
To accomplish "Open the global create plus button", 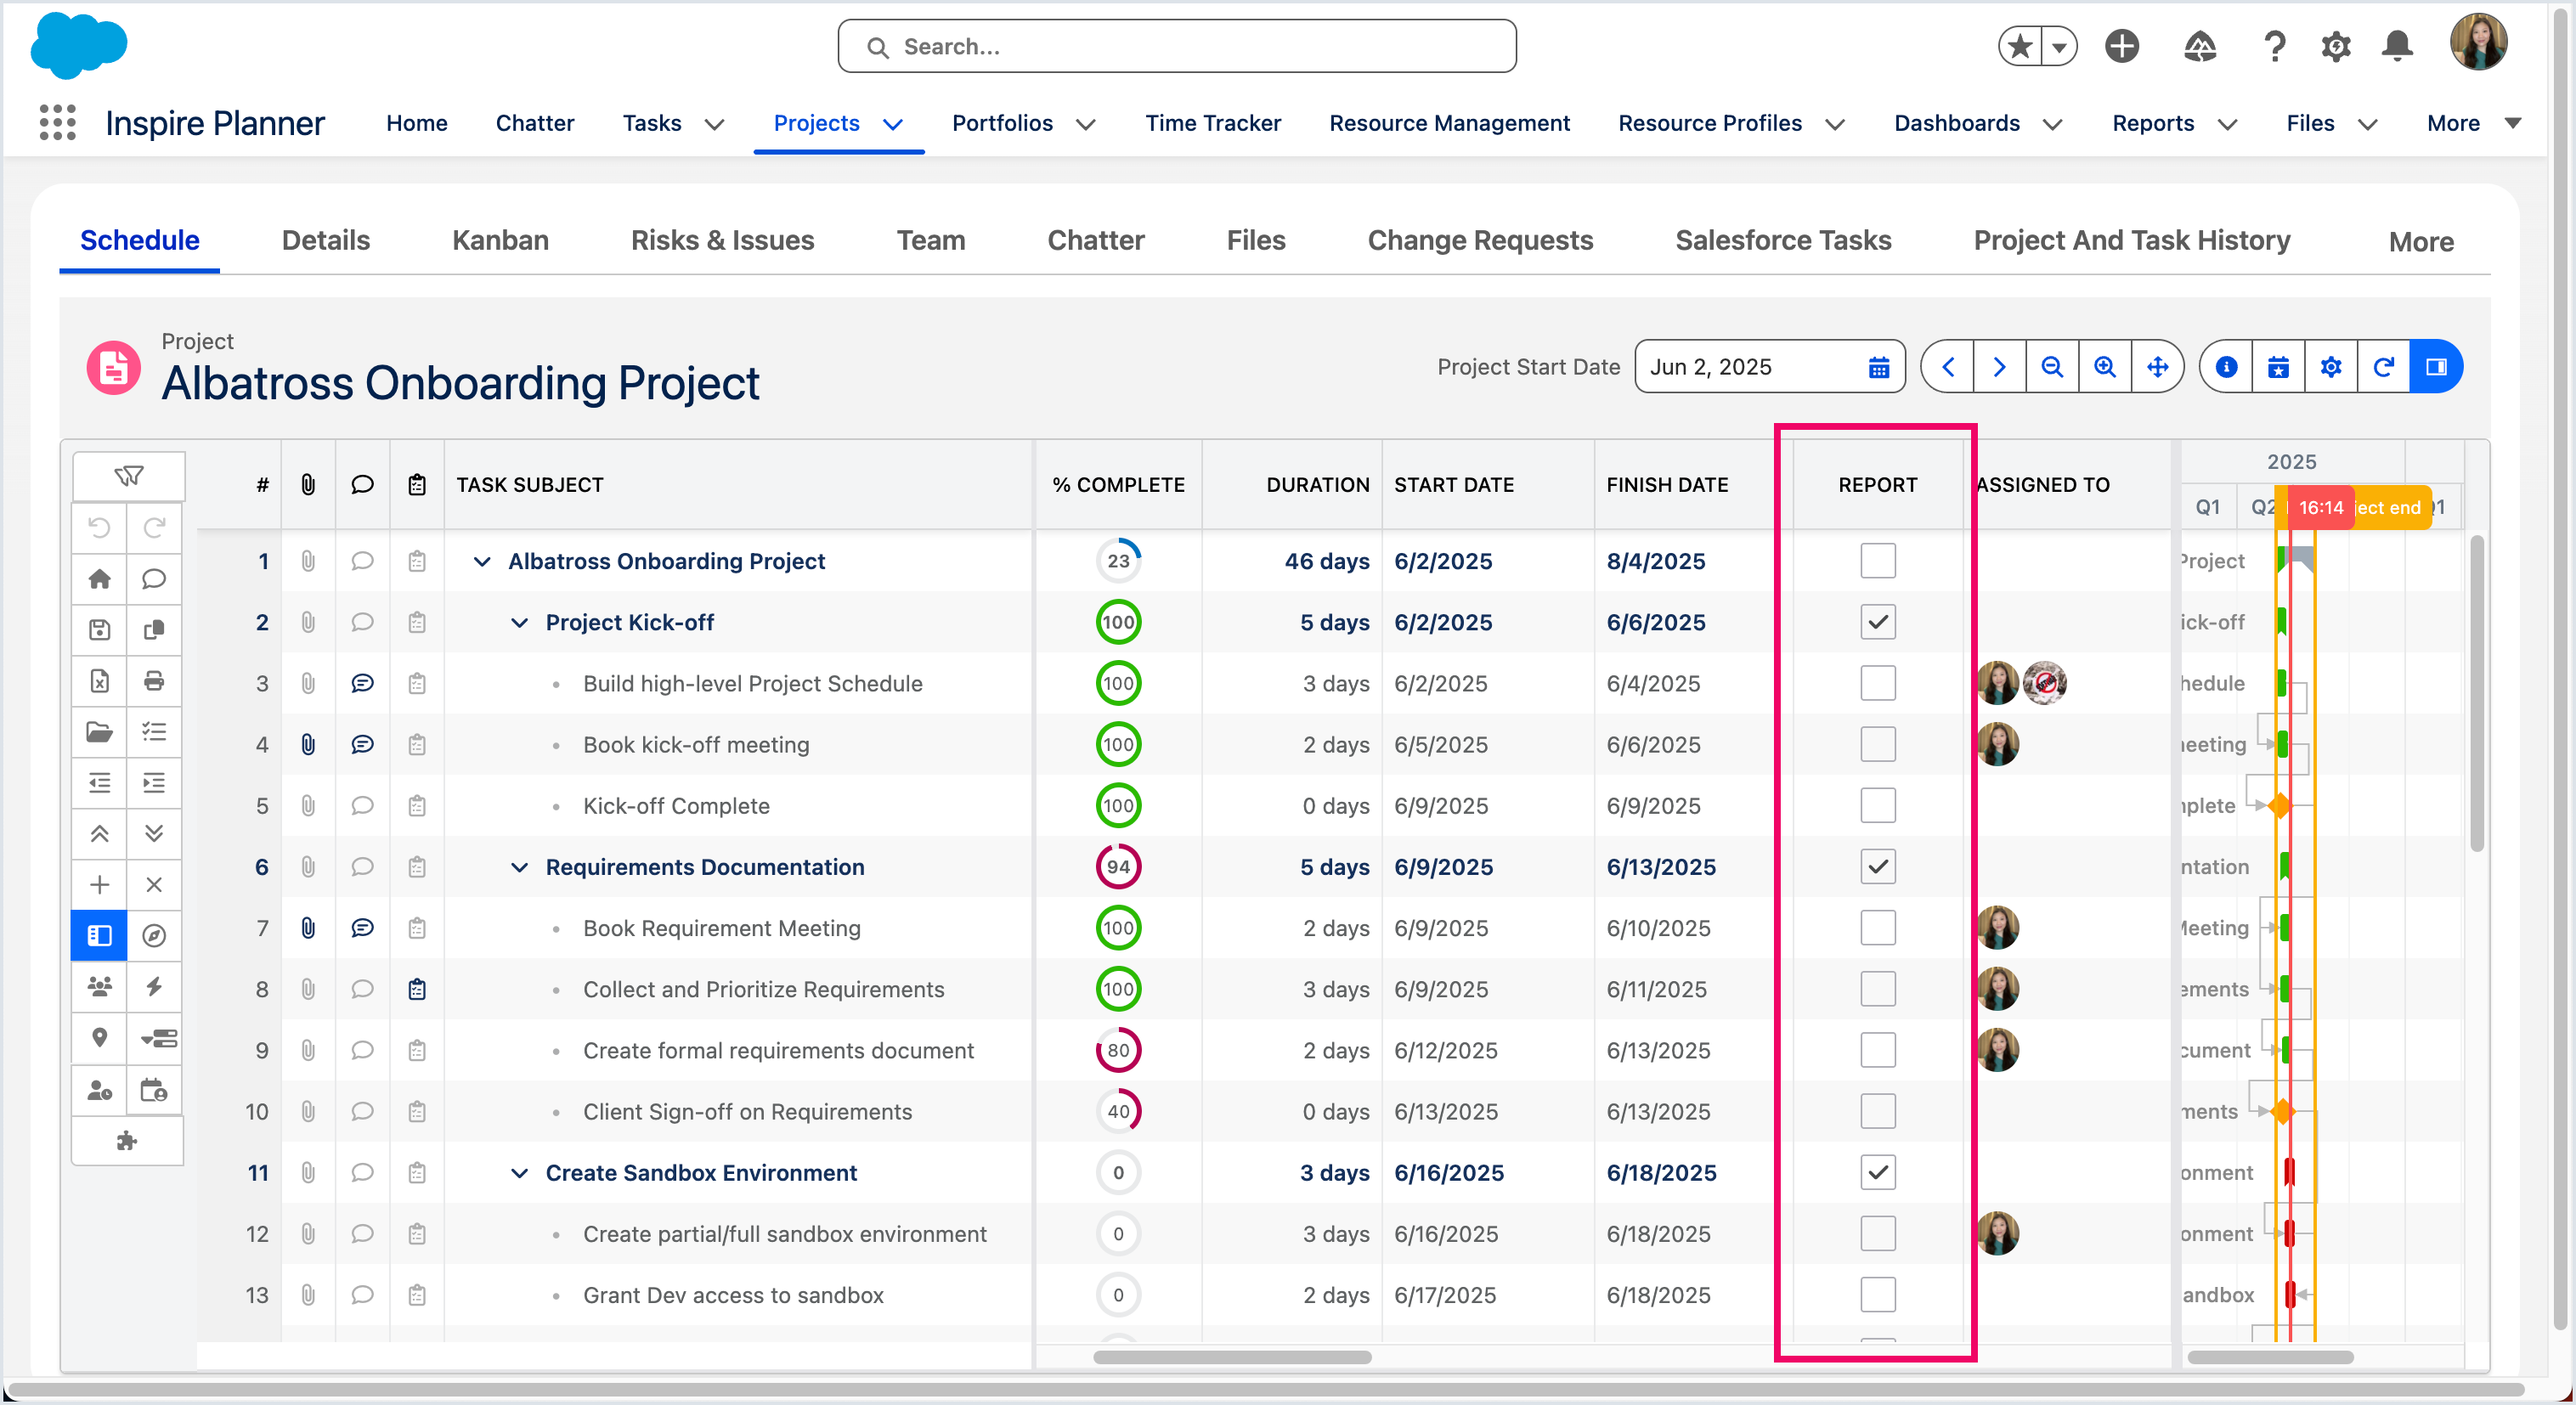I will (2121, 46).
